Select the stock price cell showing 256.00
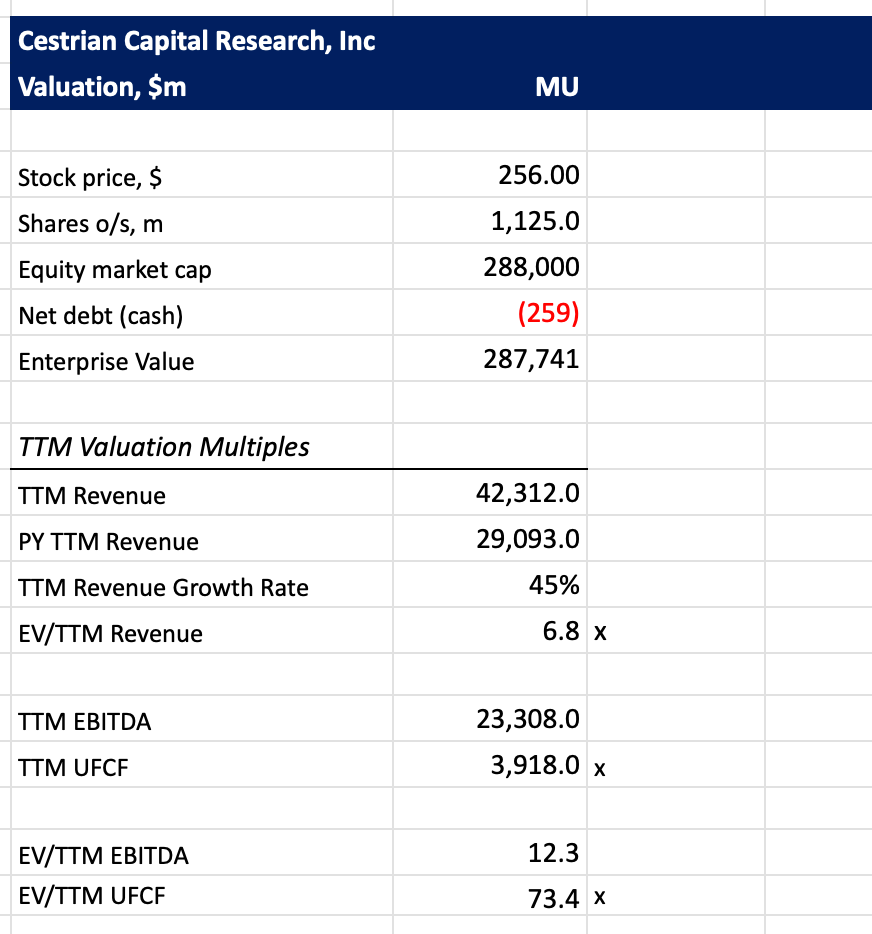This screenshot has width=872, height=934. coord(538,176)
